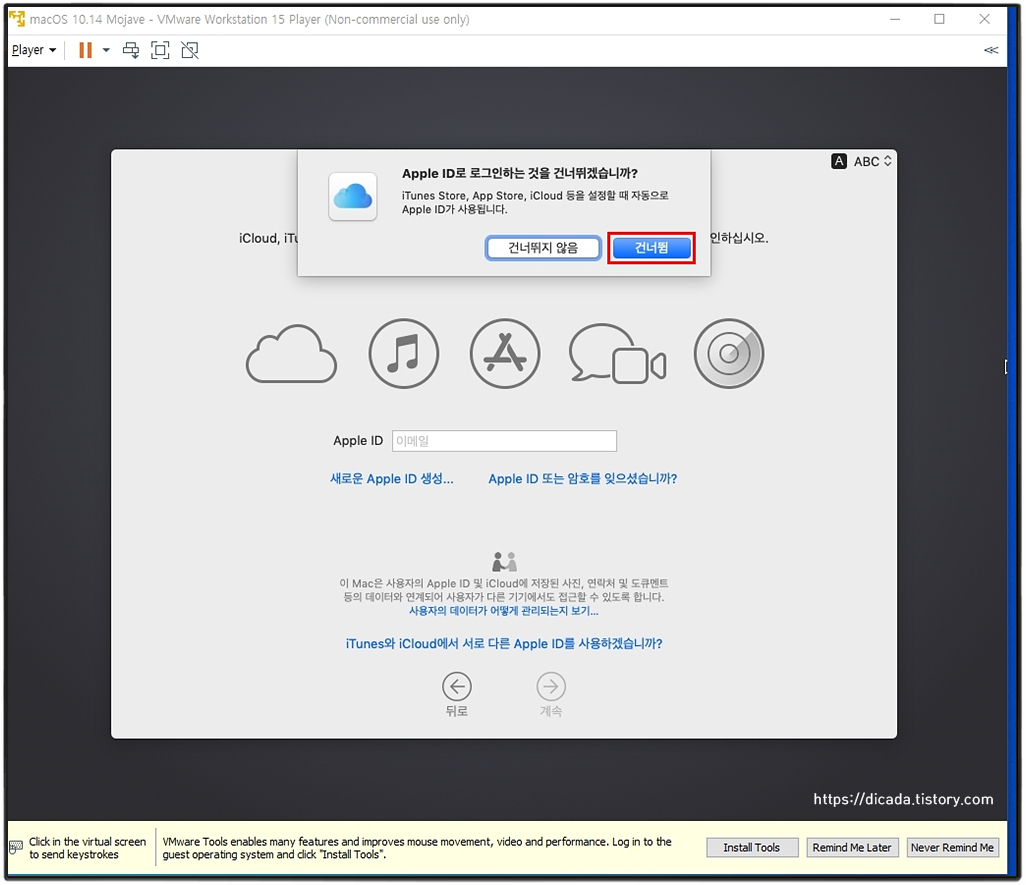Viewport: 1026px width, 885px height.
Task: Click the Remind Me Later button
Action: (852, 848)
